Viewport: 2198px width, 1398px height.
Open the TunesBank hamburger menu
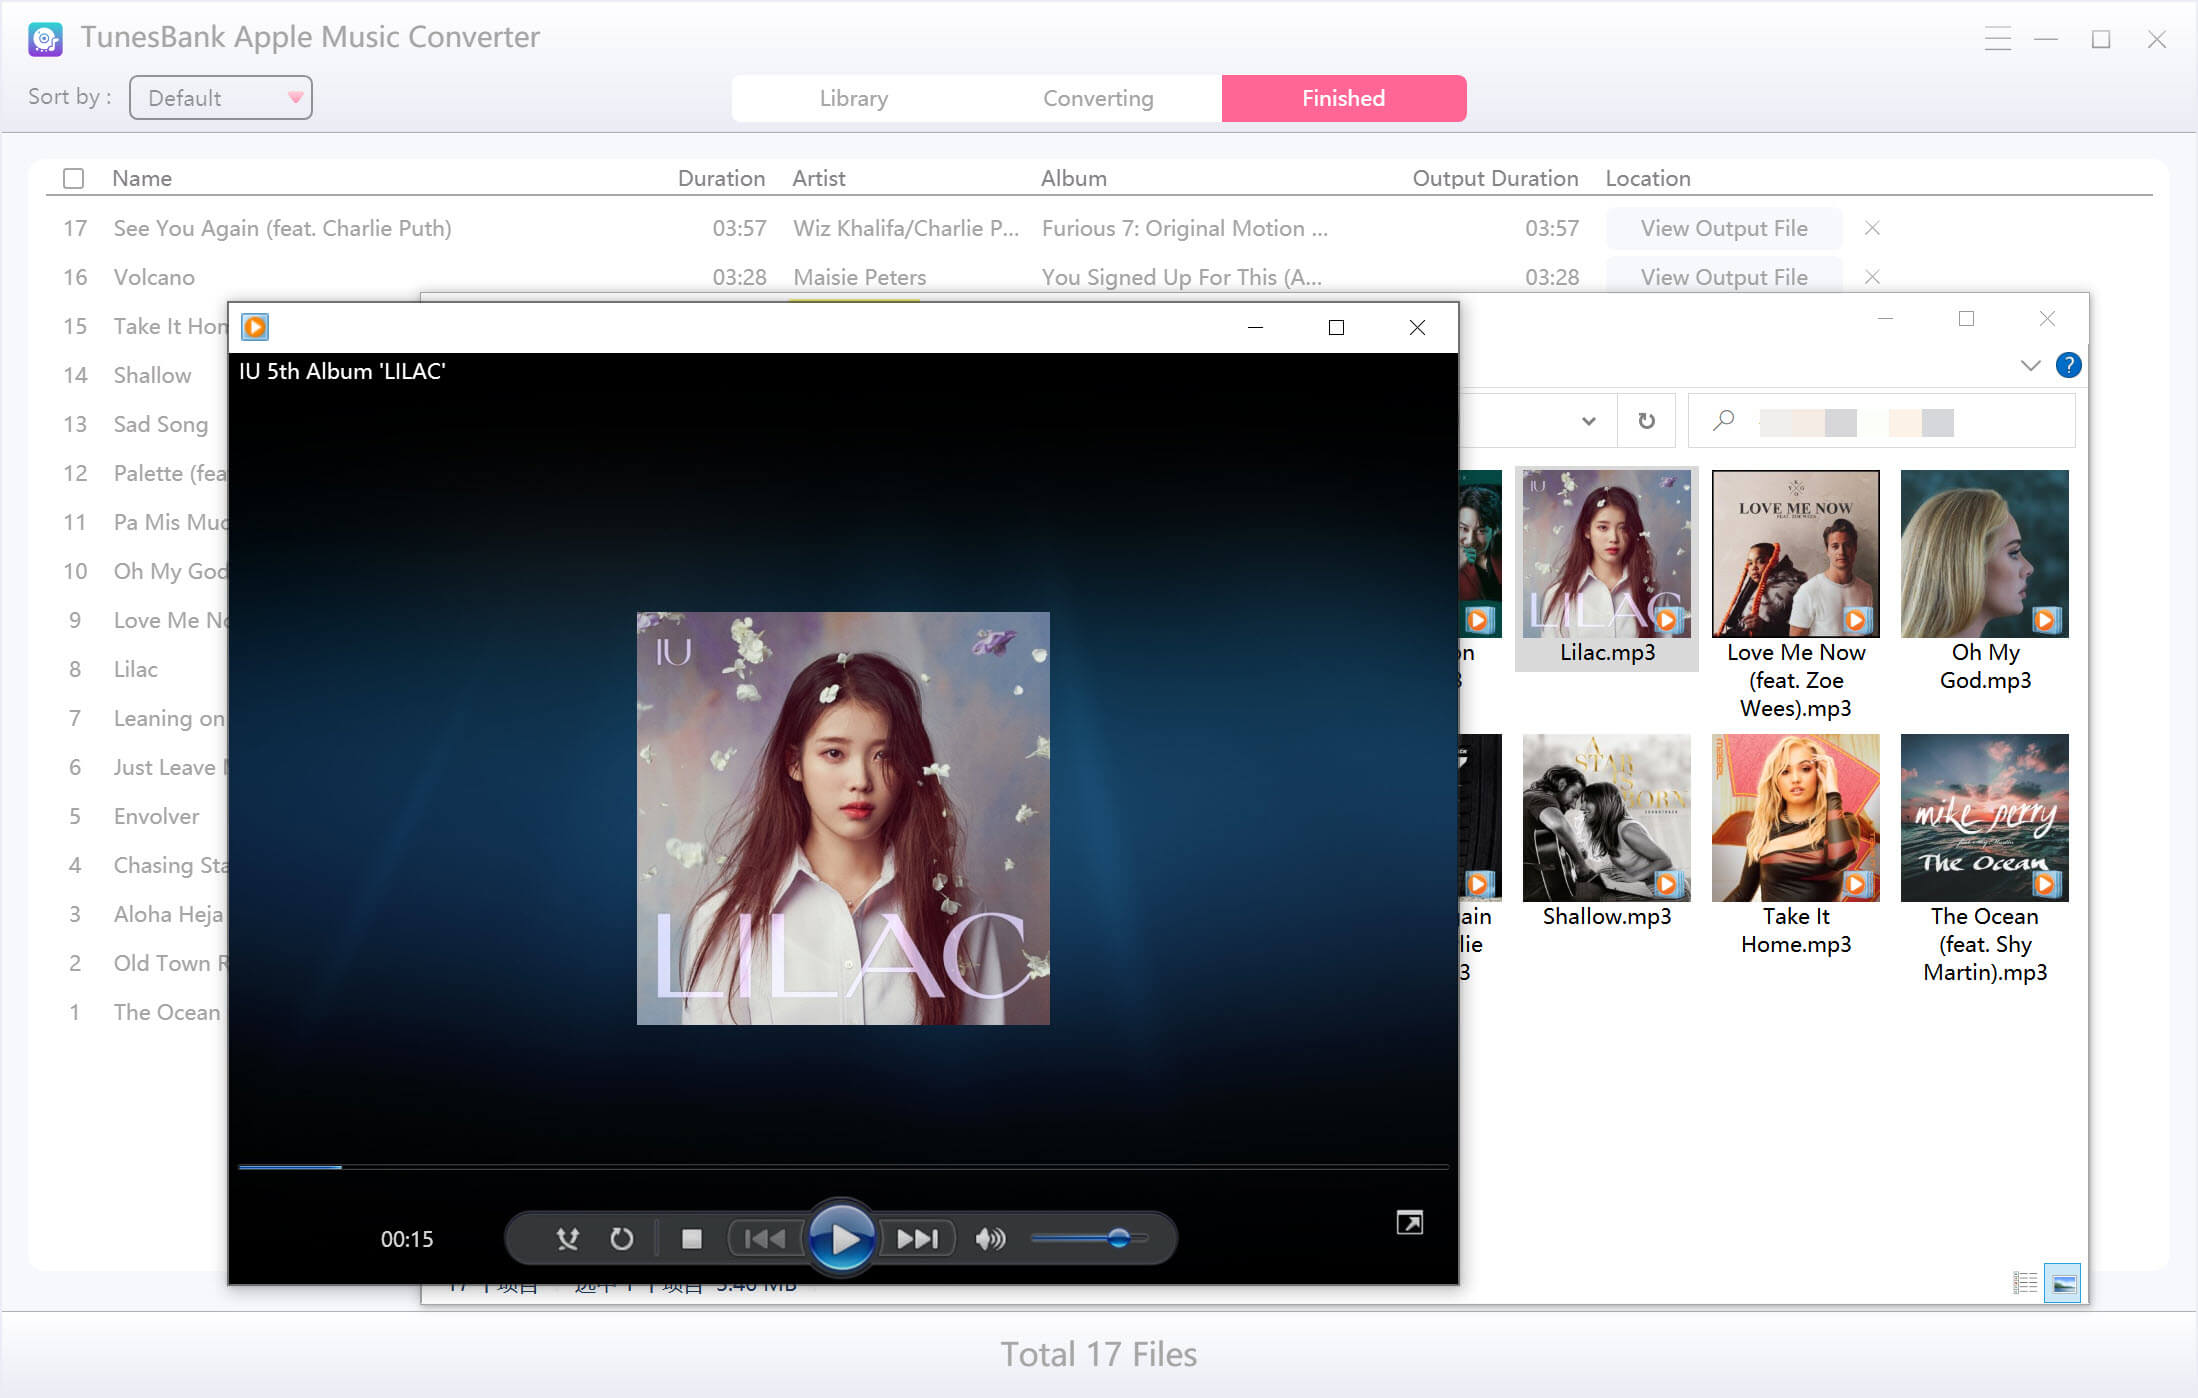pyautogui.click(x=1997, y=39)
